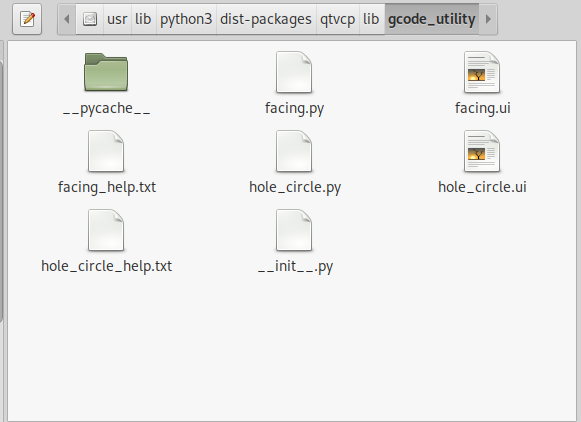
Task: Expand path bar left with arrow
Action: click(x=67, y=19)
